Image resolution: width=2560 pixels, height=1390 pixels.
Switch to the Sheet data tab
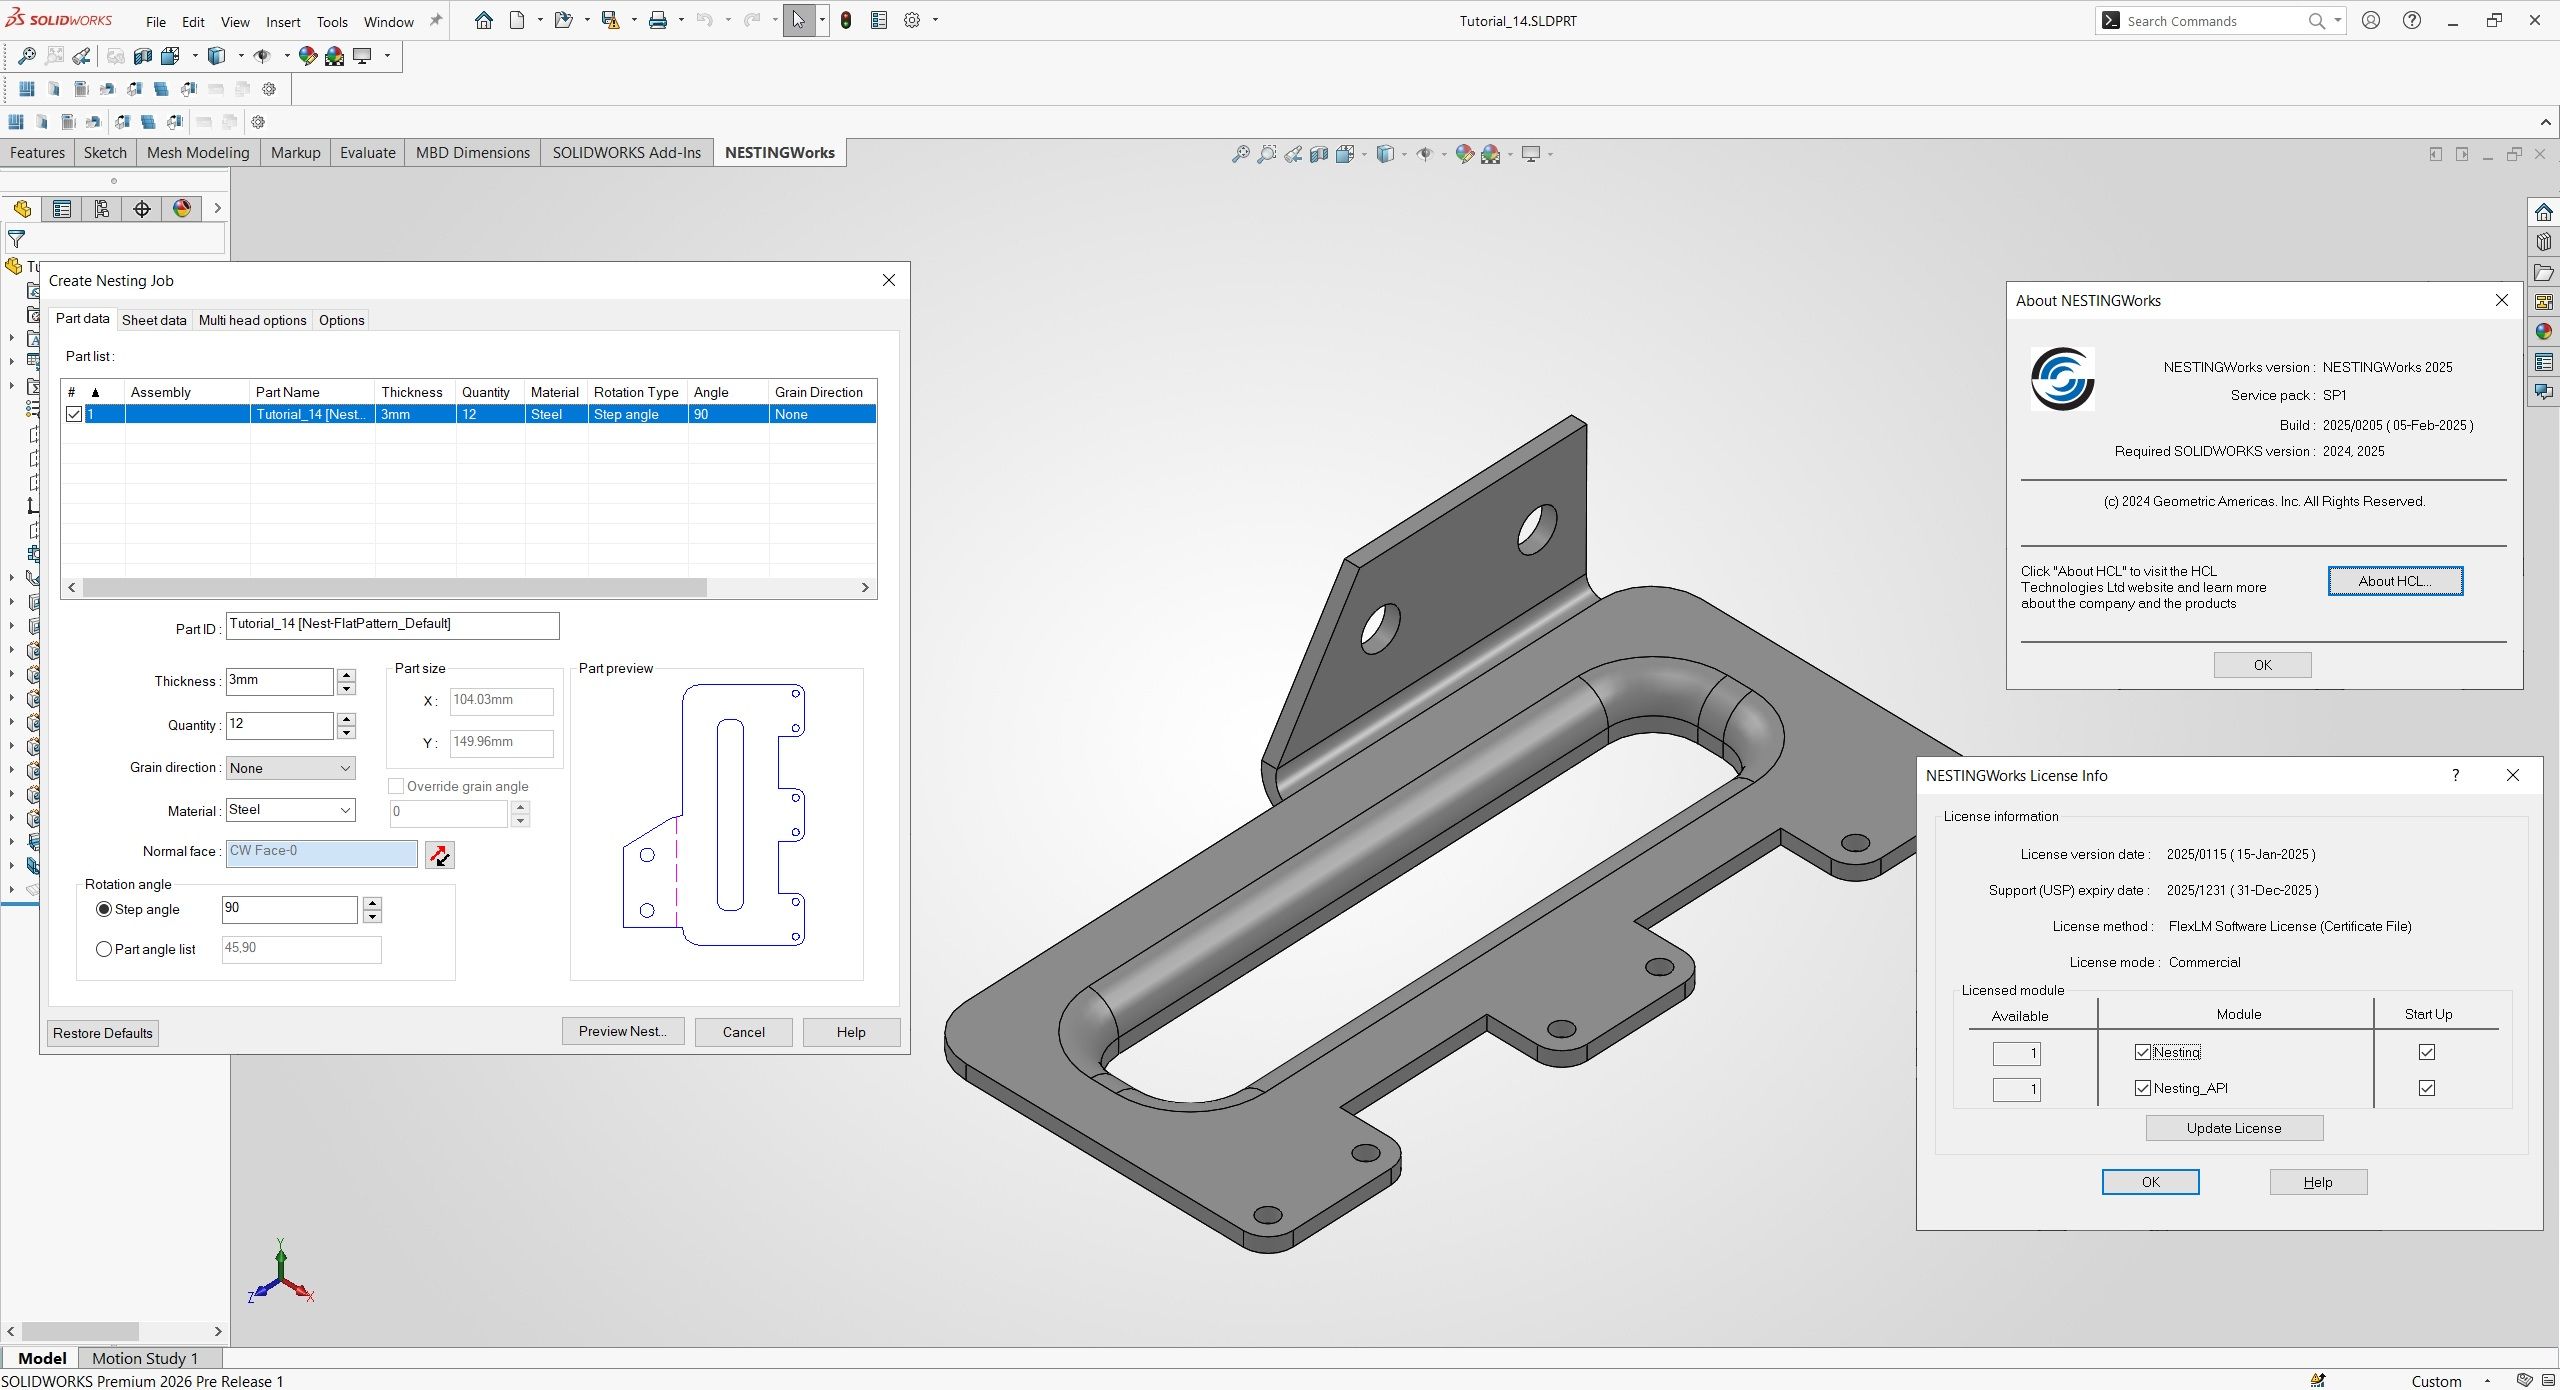pos(154,319)
